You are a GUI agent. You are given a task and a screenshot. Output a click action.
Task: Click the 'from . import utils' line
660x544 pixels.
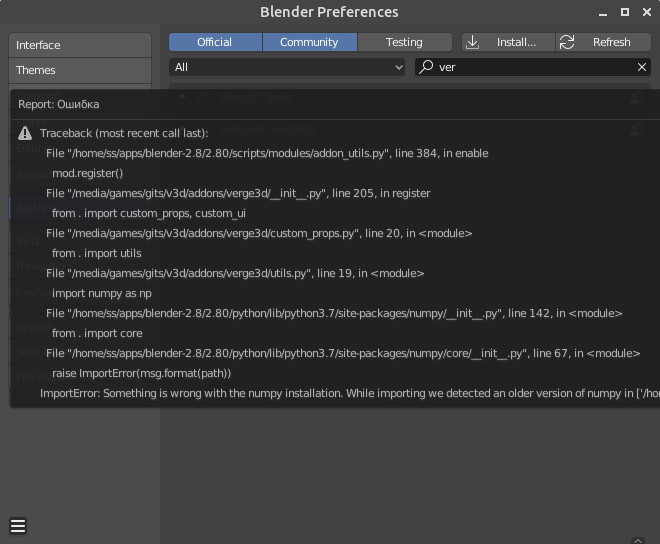point(97,253)
